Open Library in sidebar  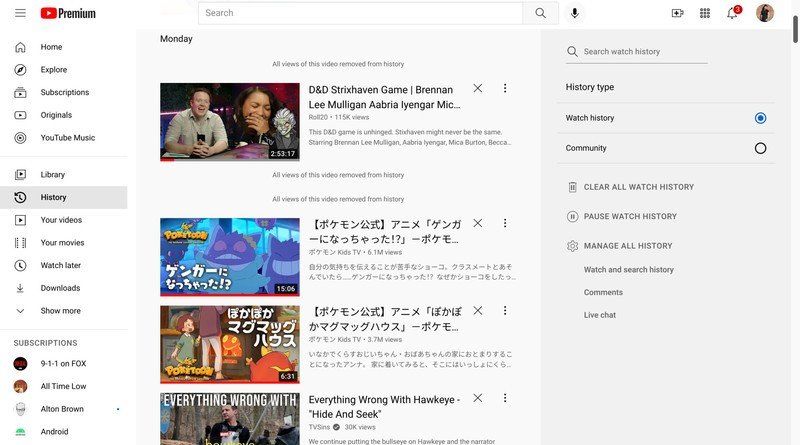pyautogui.click(x=64, y=175)
